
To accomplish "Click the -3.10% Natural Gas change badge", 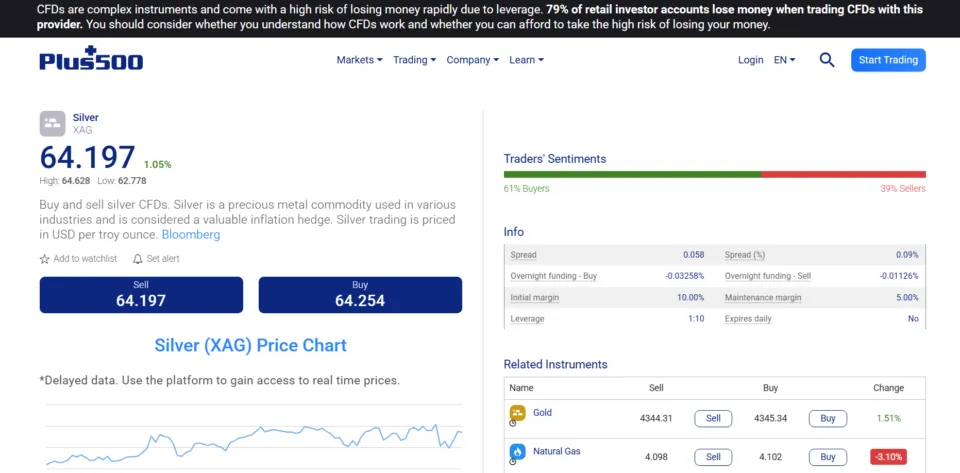I will pos(888,456).
